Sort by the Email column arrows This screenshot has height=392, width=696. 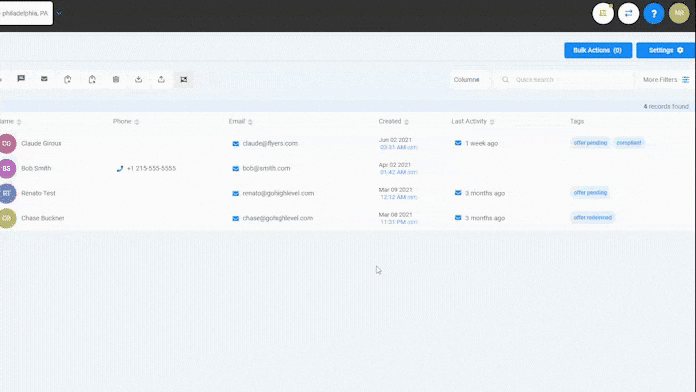(250, 122)
